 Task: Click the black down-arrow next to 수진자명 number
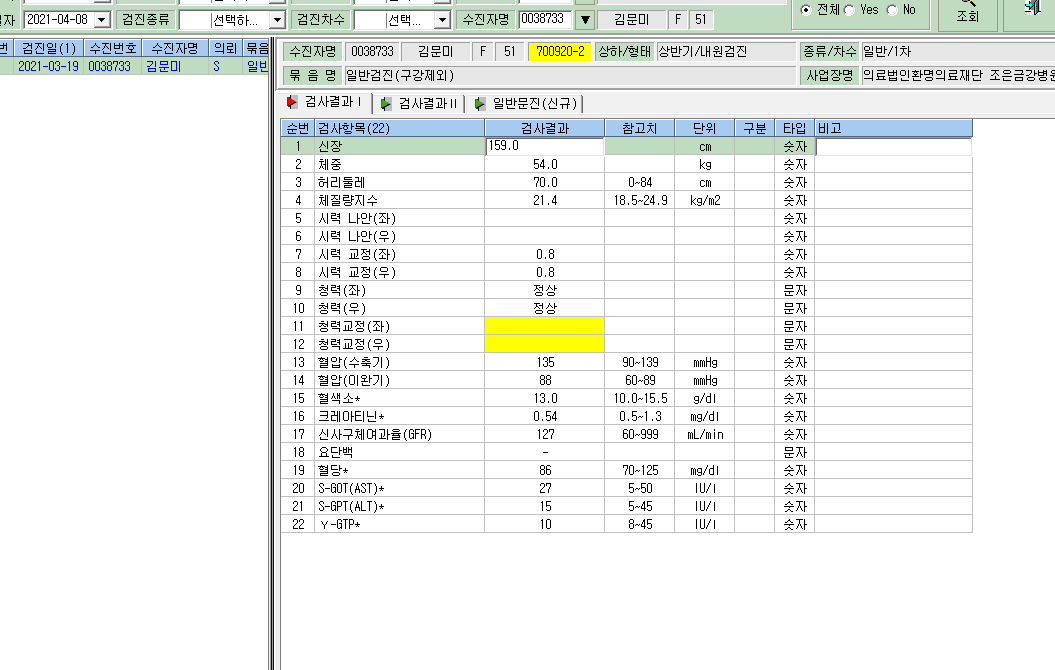tap(585, 20)
